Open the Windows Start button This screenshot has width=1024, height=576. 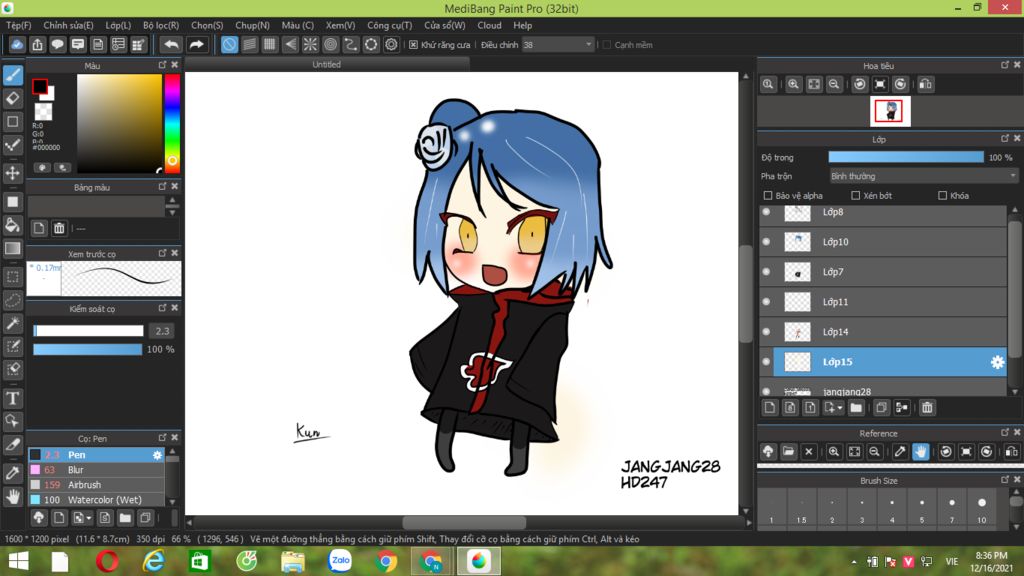[x=18, y=562]
